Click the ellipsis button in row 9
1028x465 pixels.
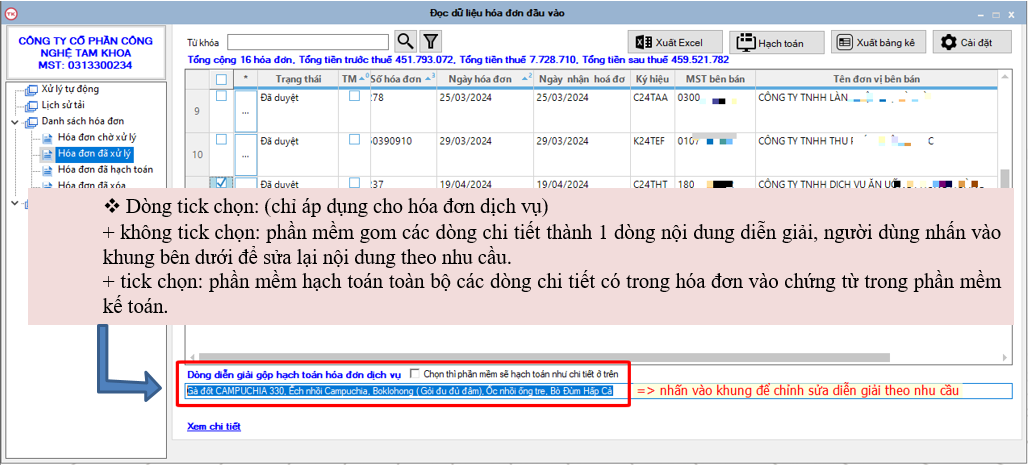[x=245, y=111]
